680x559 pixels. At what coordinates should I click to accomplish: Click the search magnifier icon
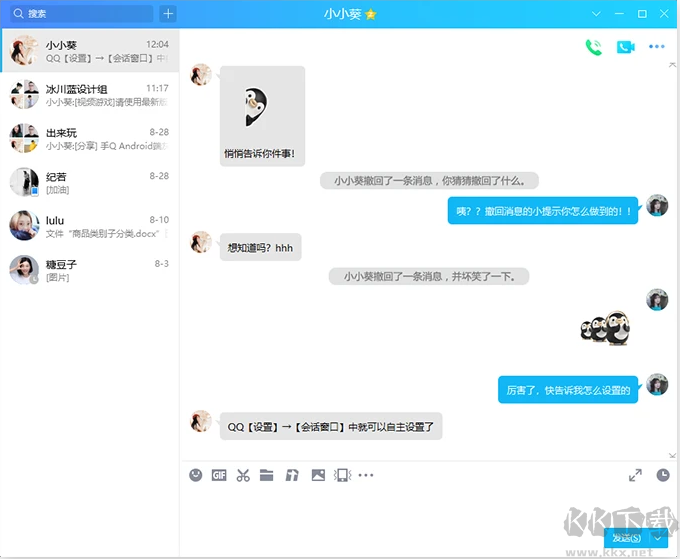[18, 14]
